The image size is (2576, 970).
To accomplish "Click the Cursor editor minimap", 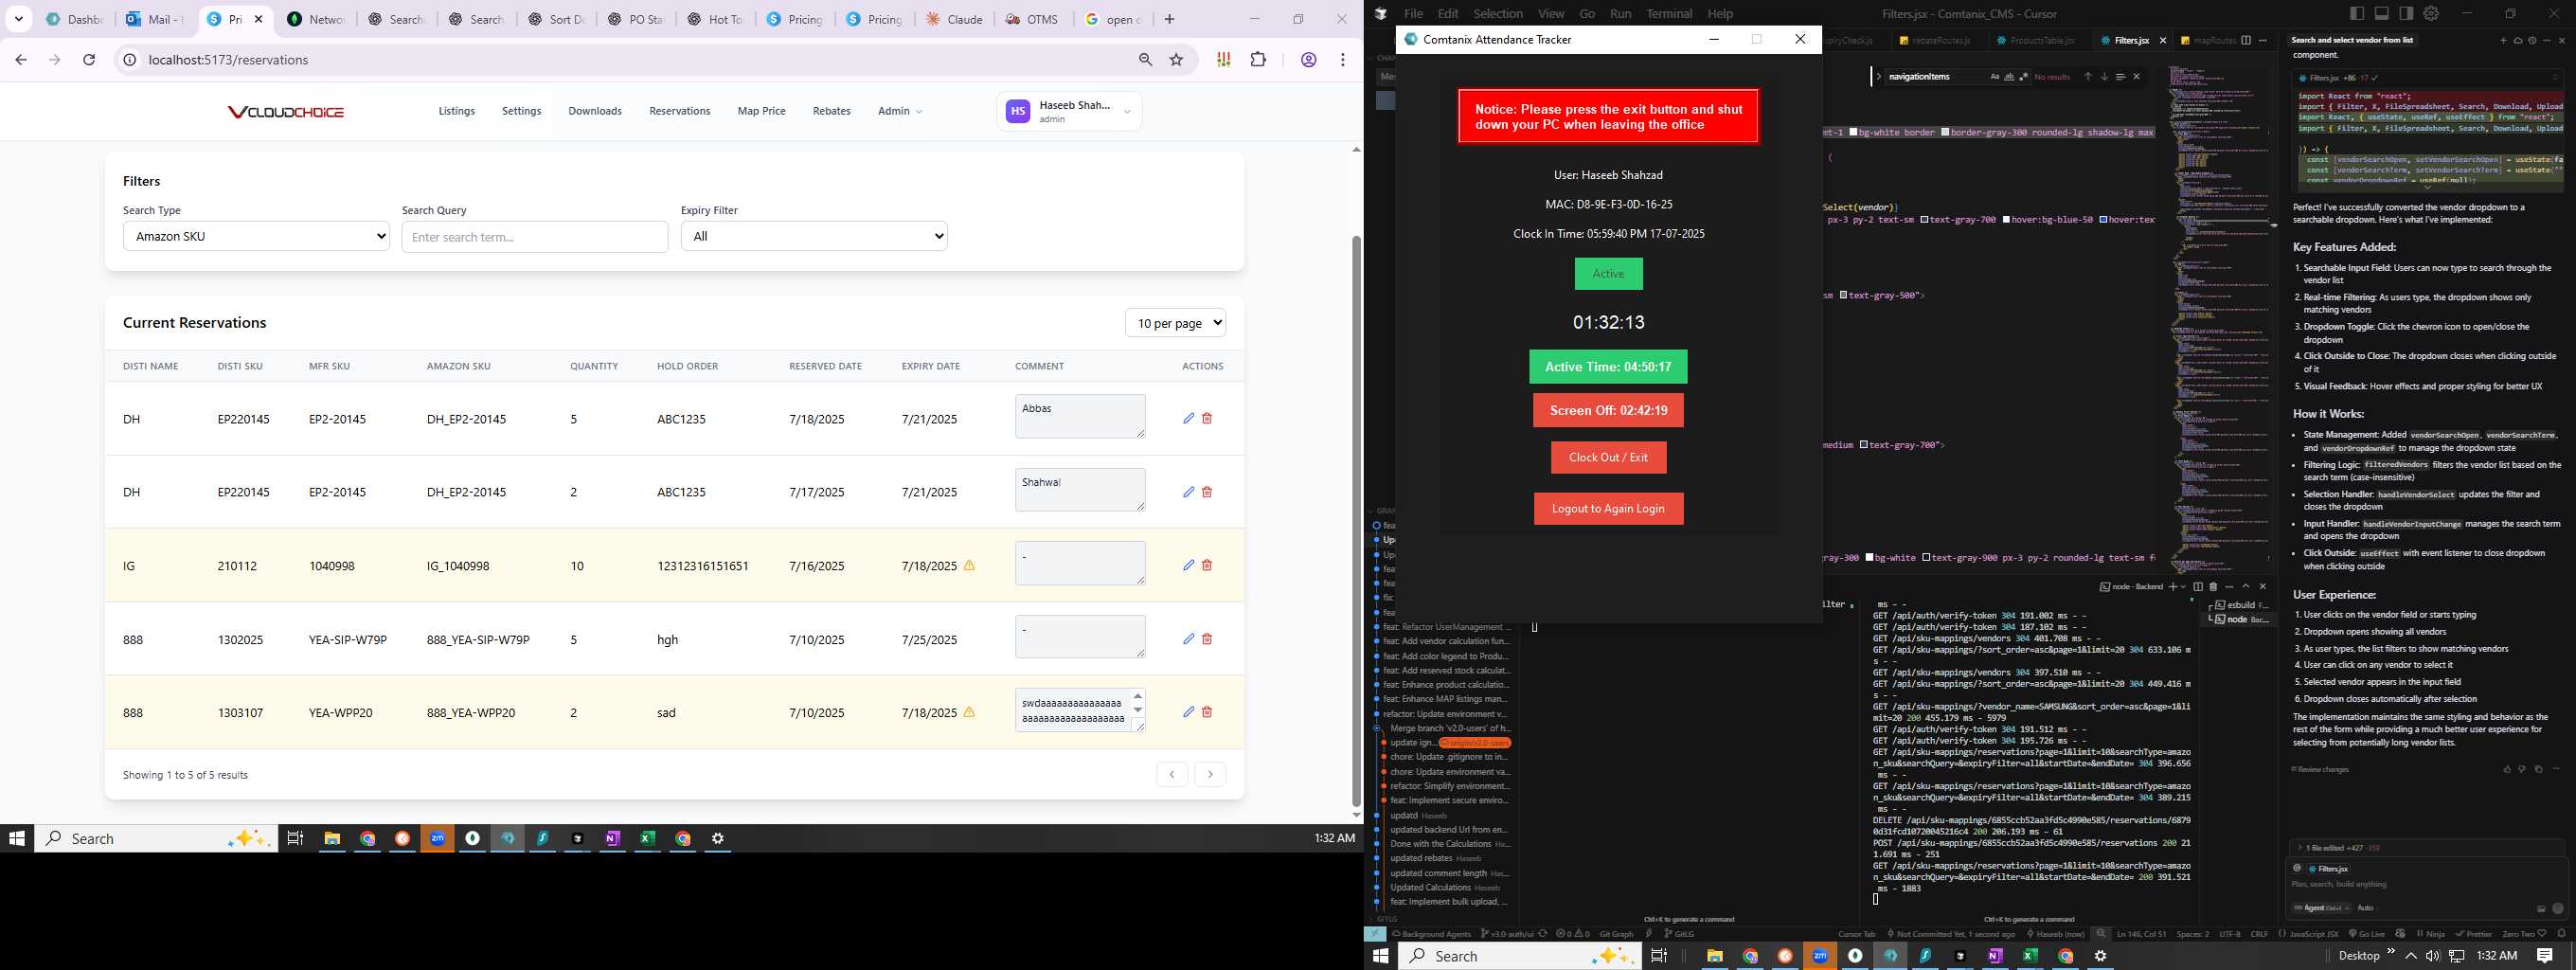I will (x=2220, y=320).
